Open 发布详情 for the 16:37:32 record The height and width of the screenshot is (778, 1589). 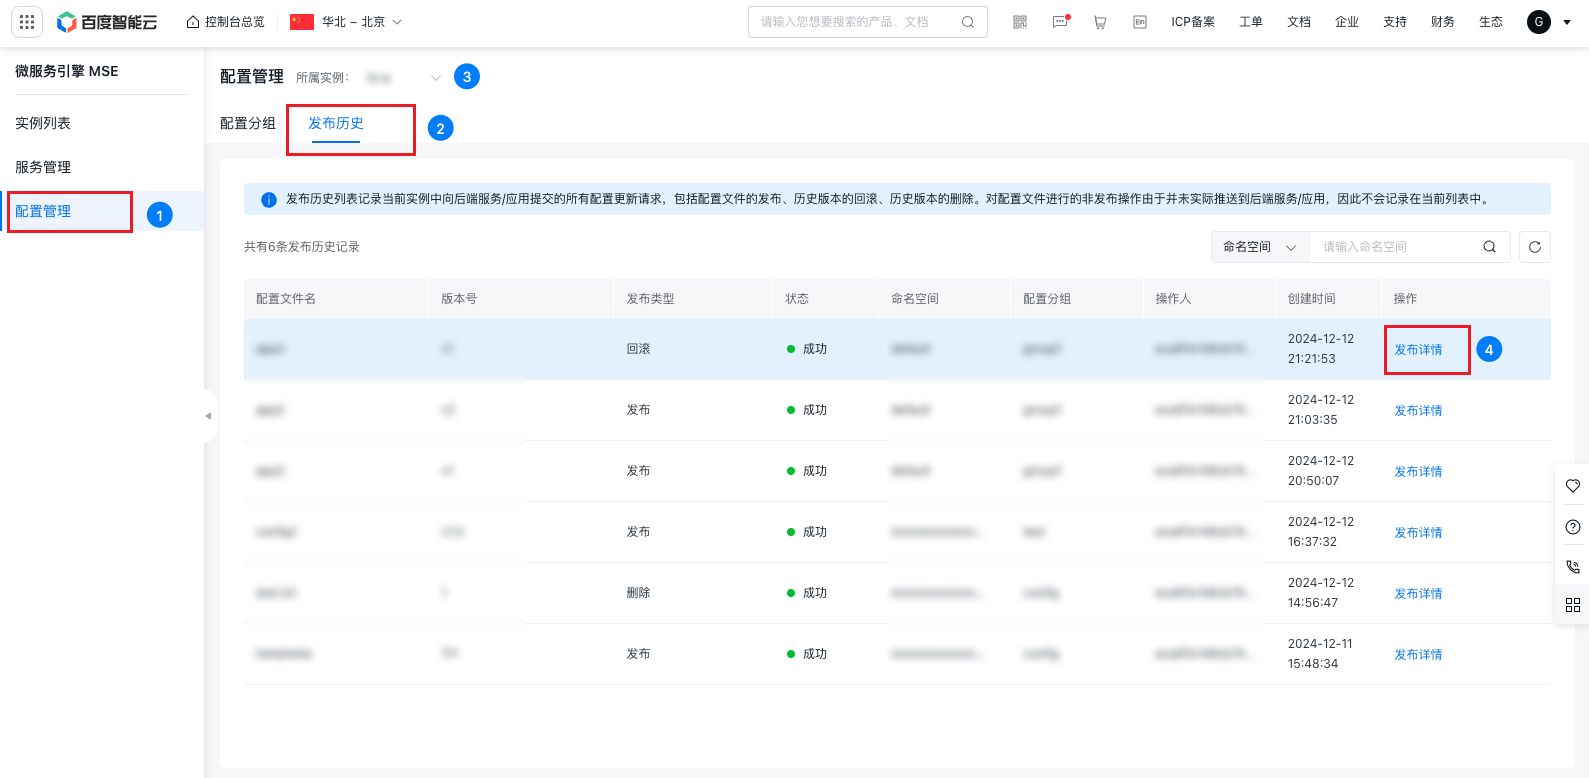pyautogui.click(x=1419, y=533)
